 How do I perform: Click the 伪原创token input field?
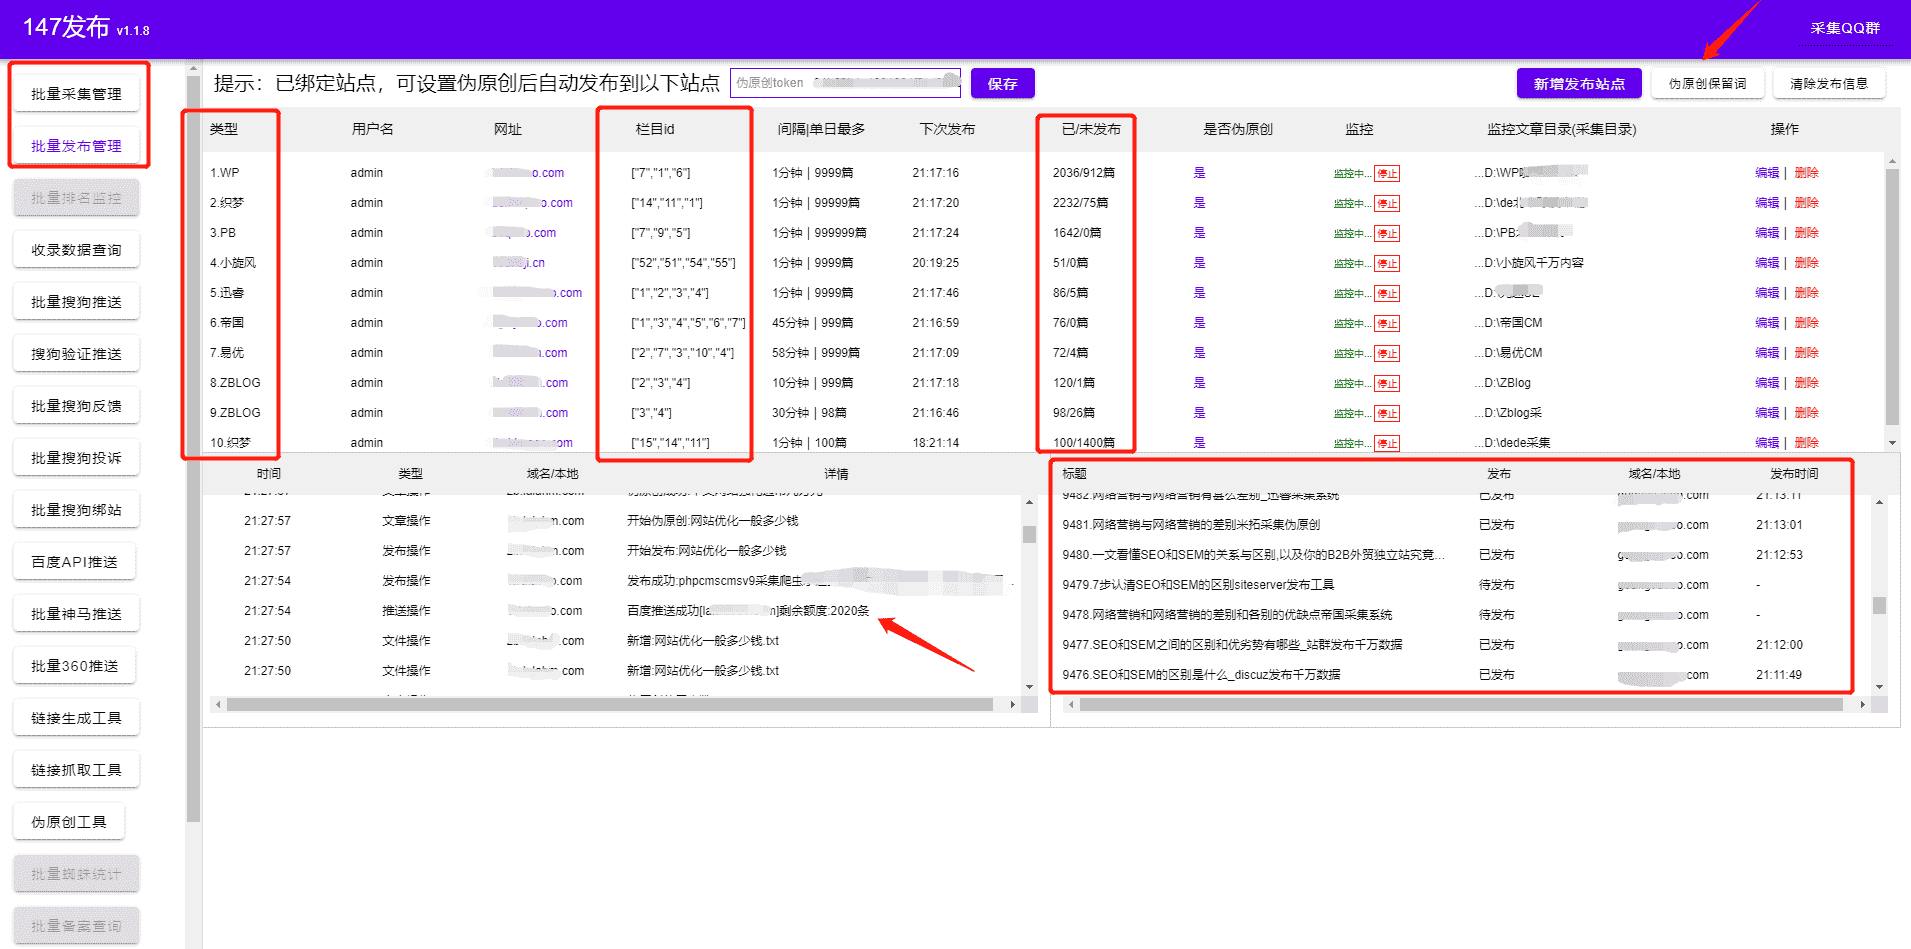pos(845,82)
